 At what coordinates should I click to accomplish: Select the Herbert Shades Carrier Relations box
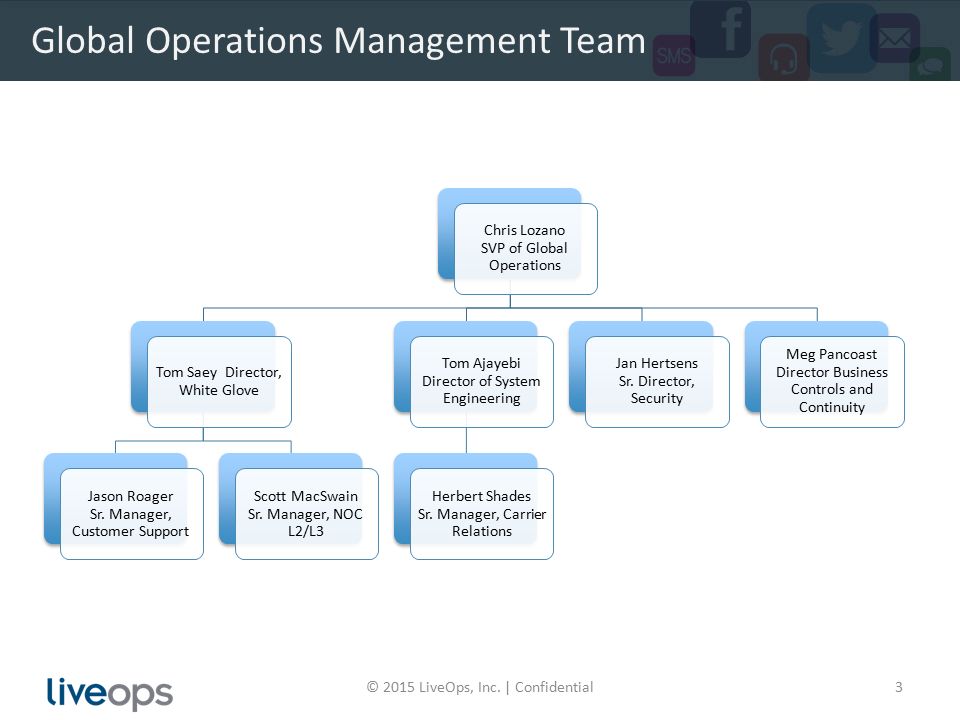[x=482, y=514]
